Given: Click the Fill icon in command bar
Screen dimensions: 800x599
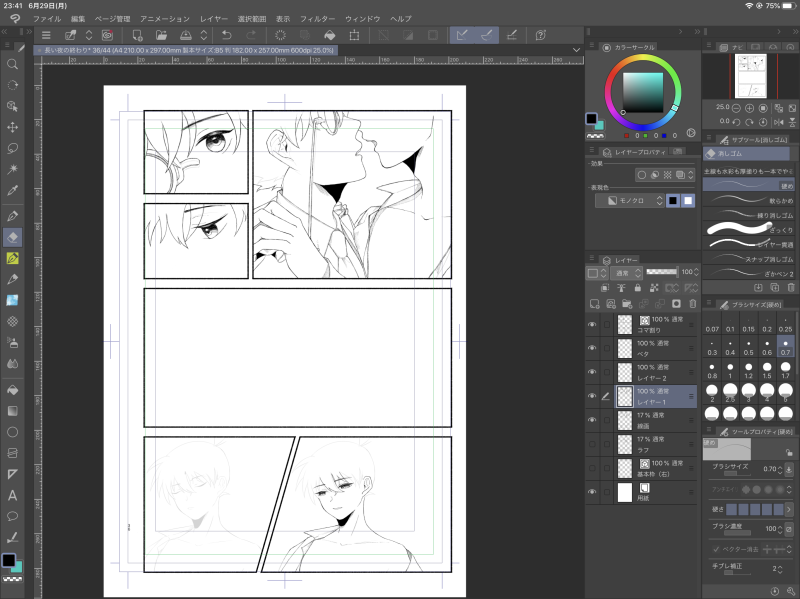Looking at the screenshot, I should click(330, 35).
